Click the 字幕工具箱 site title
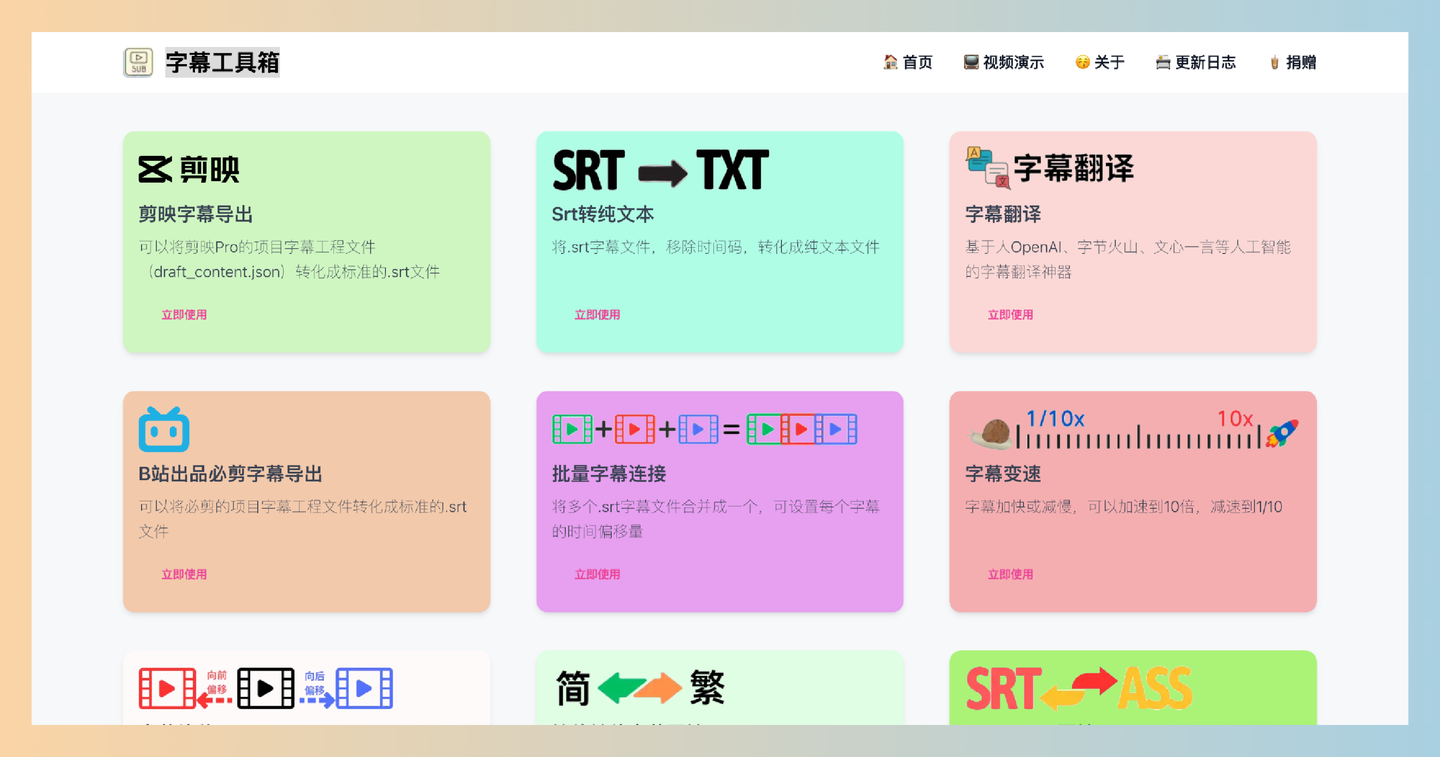Viewport: 1440px width, 757px height. 222,63
